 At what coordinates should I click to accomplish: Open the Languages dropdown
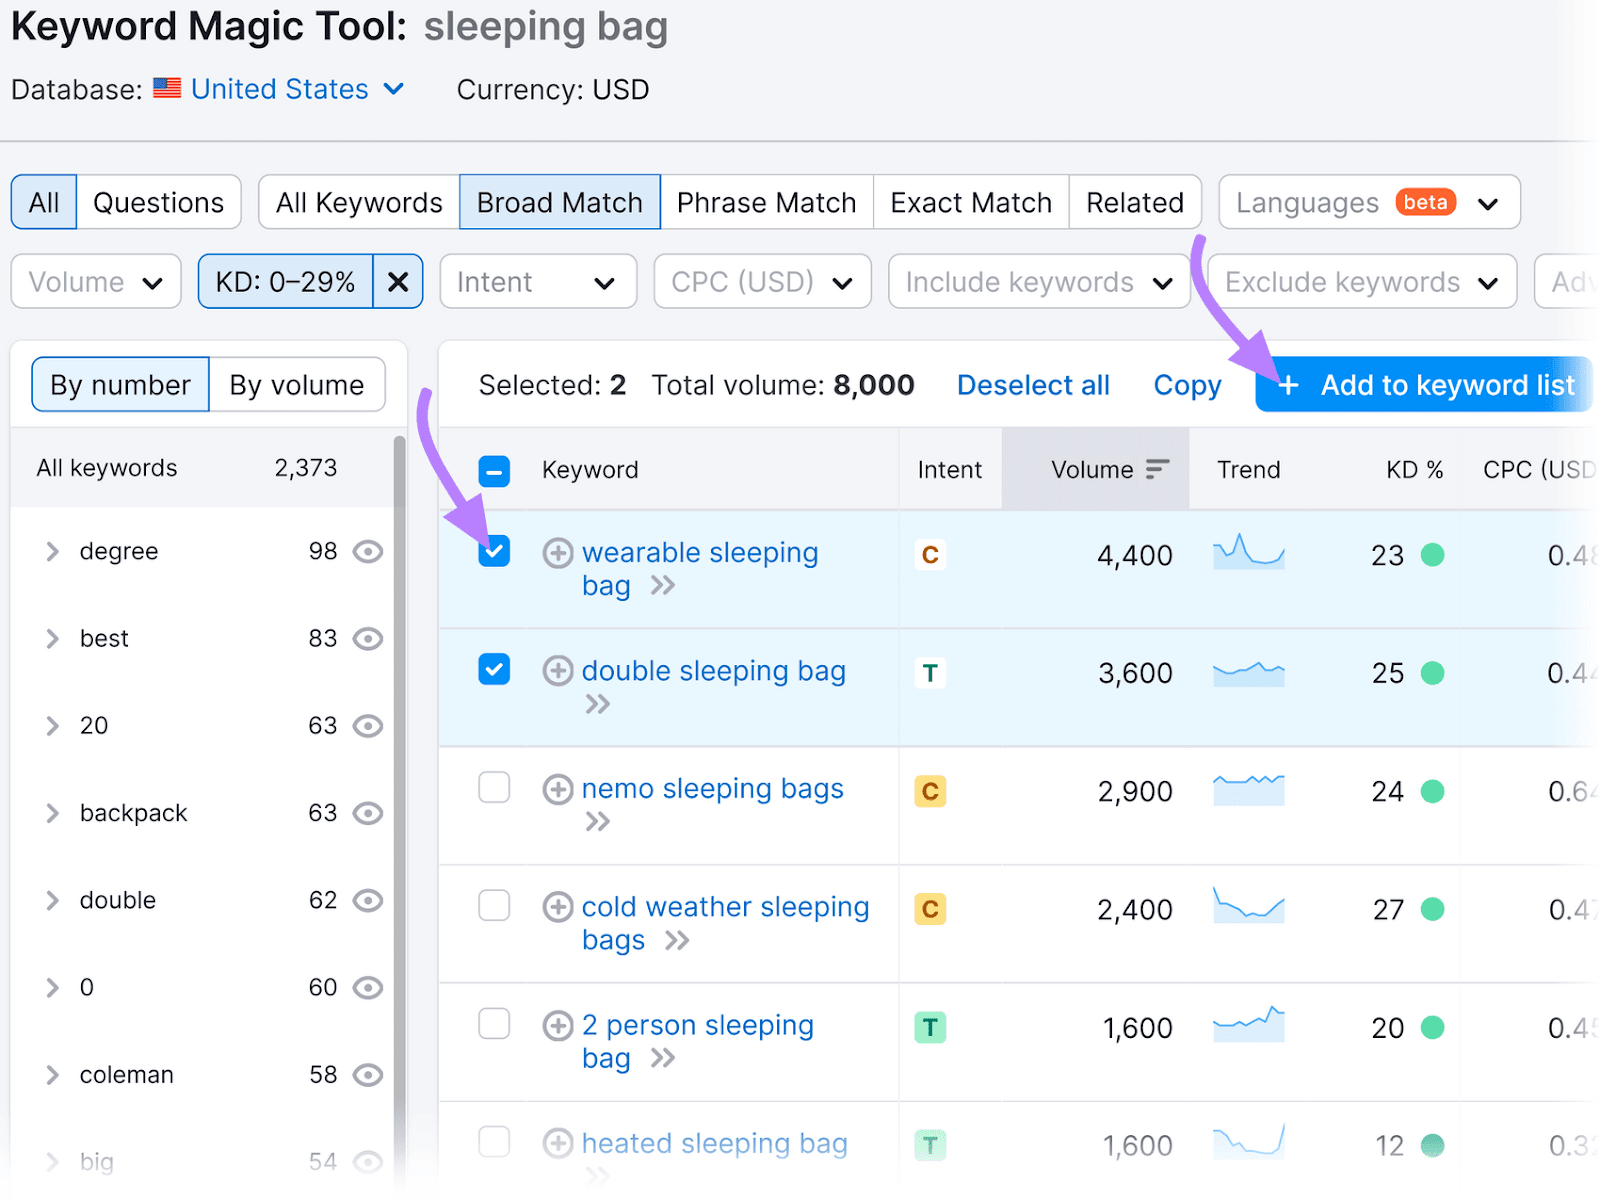[x=1368, y=202]
